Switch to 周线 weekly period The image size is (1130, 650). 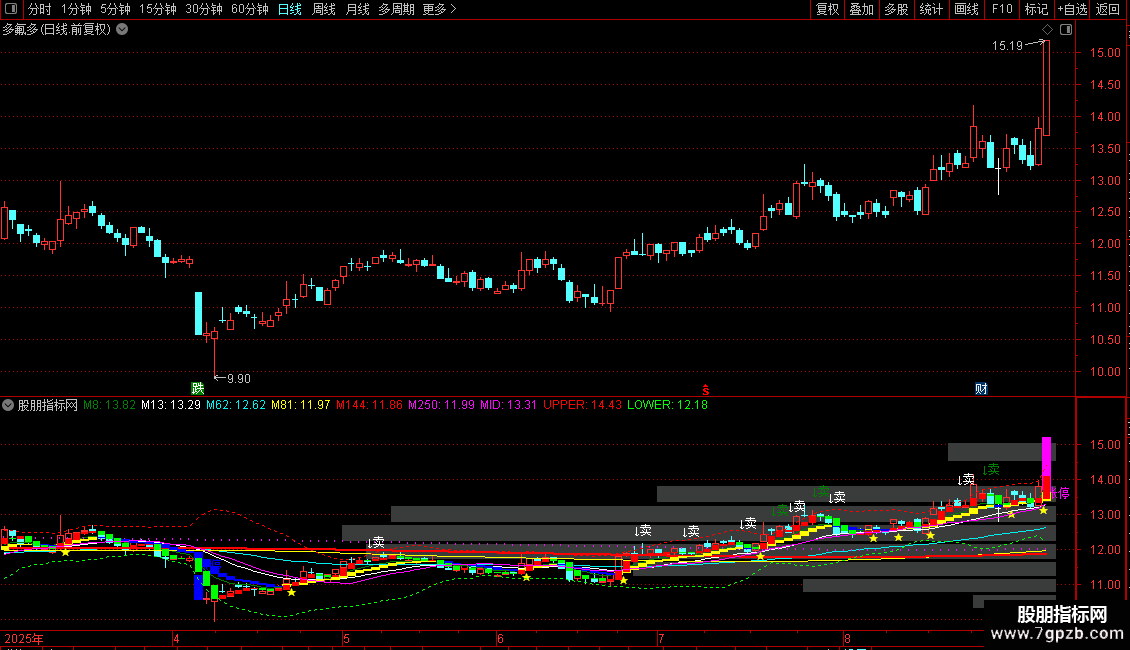(324, 9)
